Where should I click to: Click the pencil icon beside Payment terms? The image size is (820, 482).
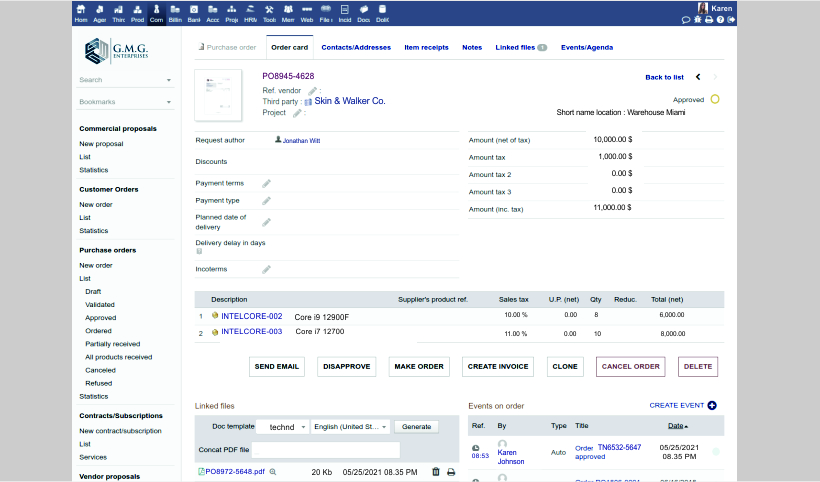click(266, 184)
